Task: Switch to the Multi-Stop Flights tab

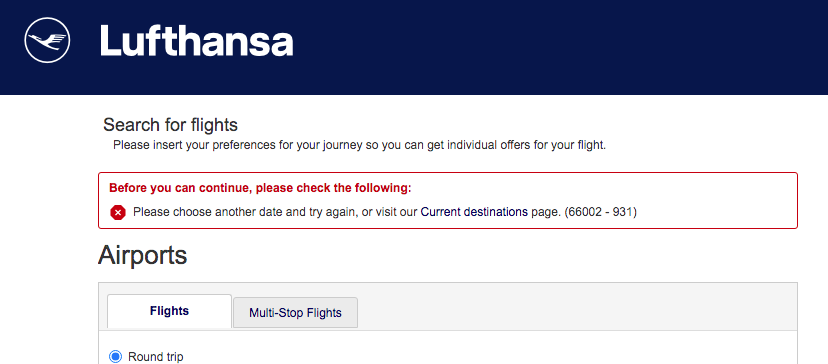Action: pos(295,313)
